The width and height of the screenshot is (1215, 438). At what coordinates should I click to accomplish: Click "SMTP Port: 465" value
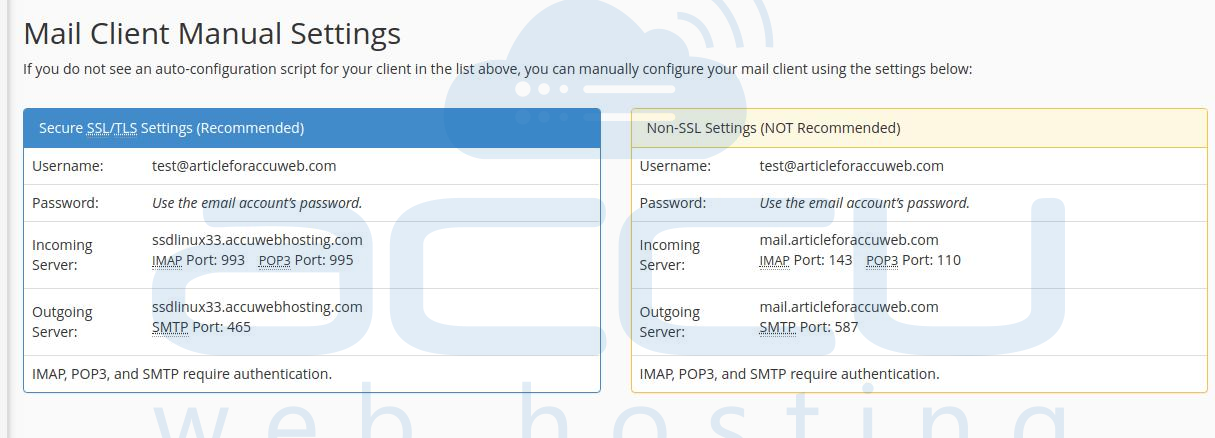202,327
